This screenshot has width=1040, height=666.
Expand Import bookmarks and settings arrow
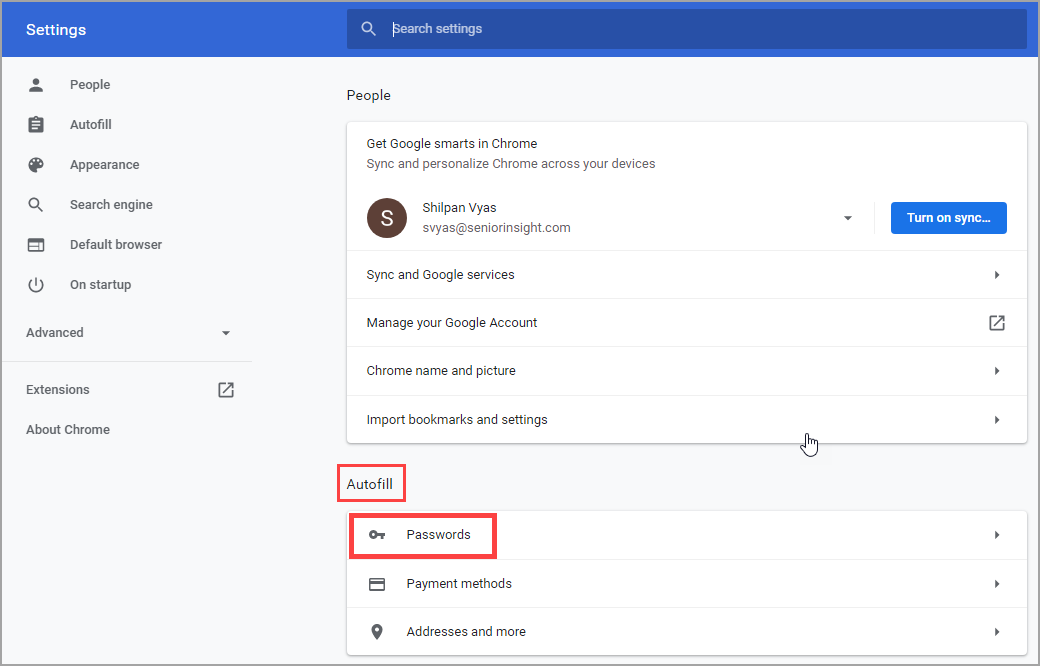point(997,420)
